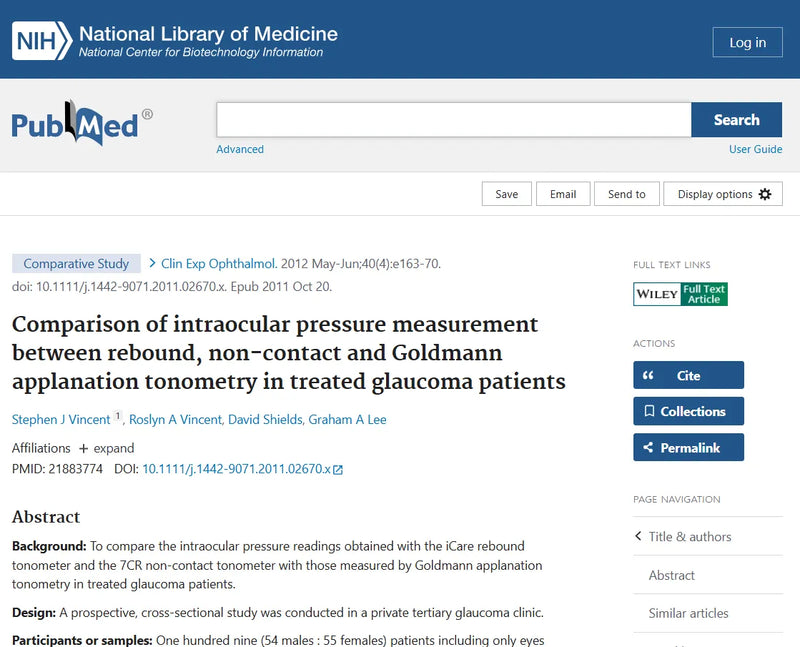
Task: Click the Save button
Action: click(507, 194)
